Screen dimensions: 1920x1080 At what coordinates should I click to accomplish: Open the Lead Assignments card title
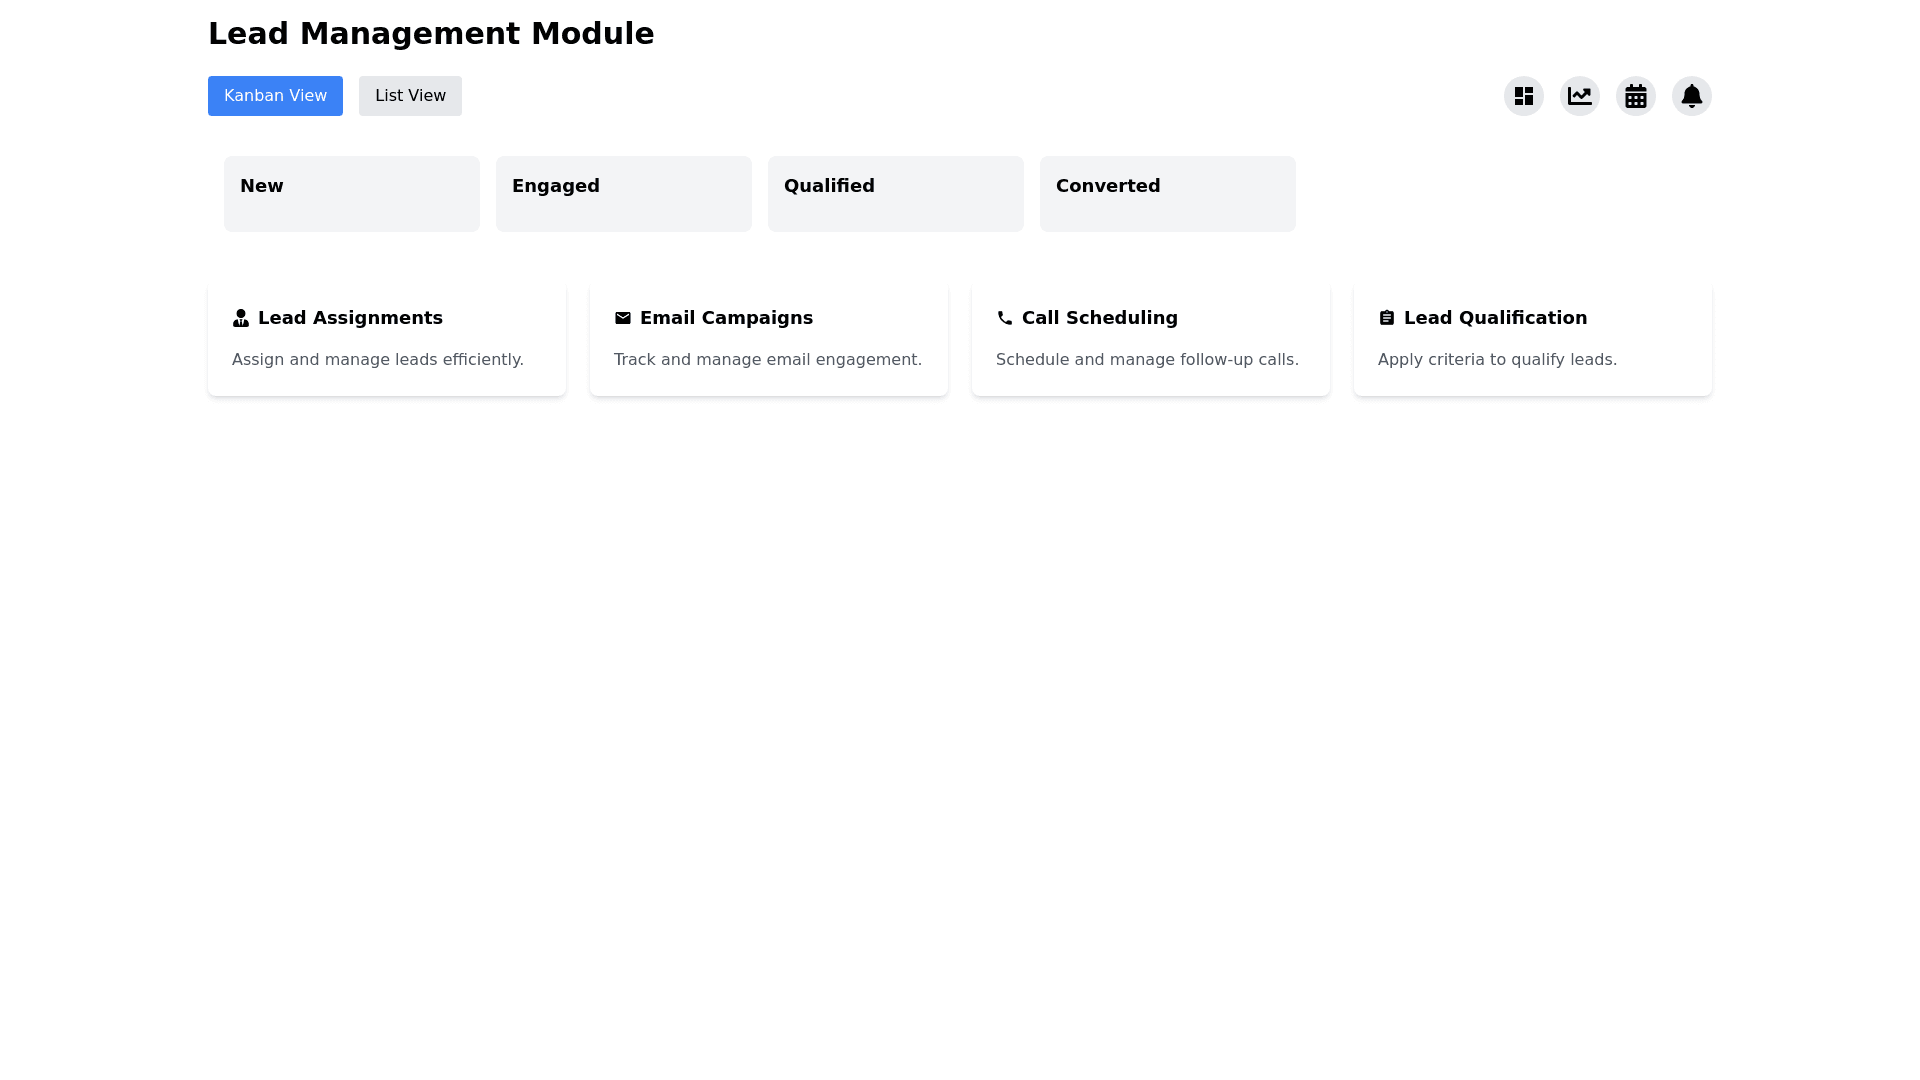pyautogui.click(x=350, y=318)
